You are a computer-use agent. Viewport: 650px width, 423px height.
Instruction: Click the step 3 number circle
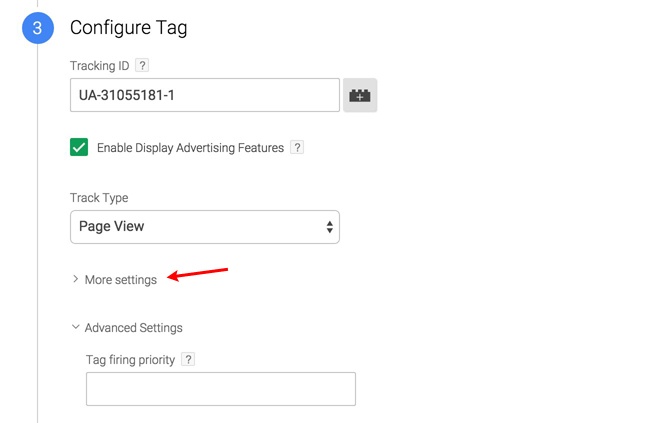point(37,28)
